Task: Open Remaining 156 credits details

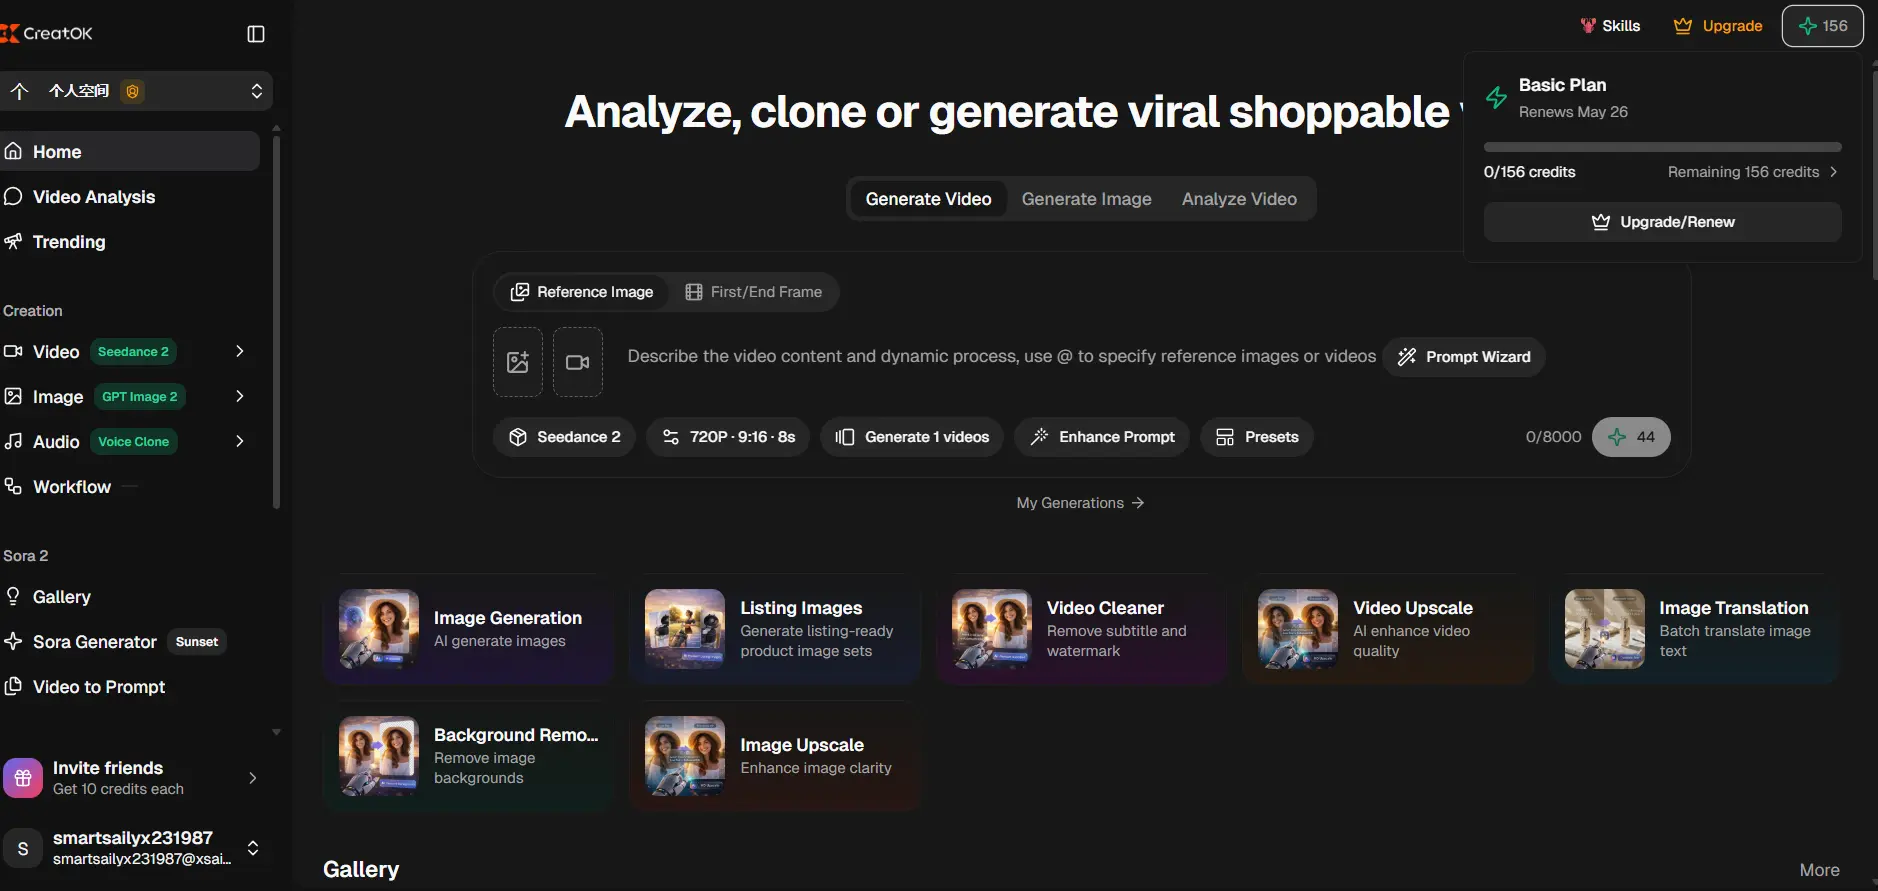Action: pos(1753,172)
